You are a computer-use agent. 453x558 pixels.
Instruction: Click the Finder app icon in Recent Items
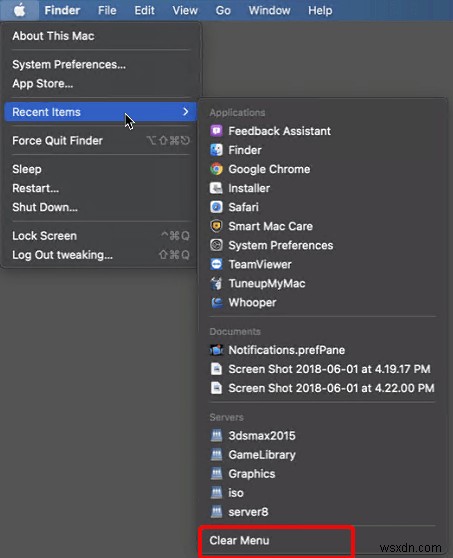[216, 150]
